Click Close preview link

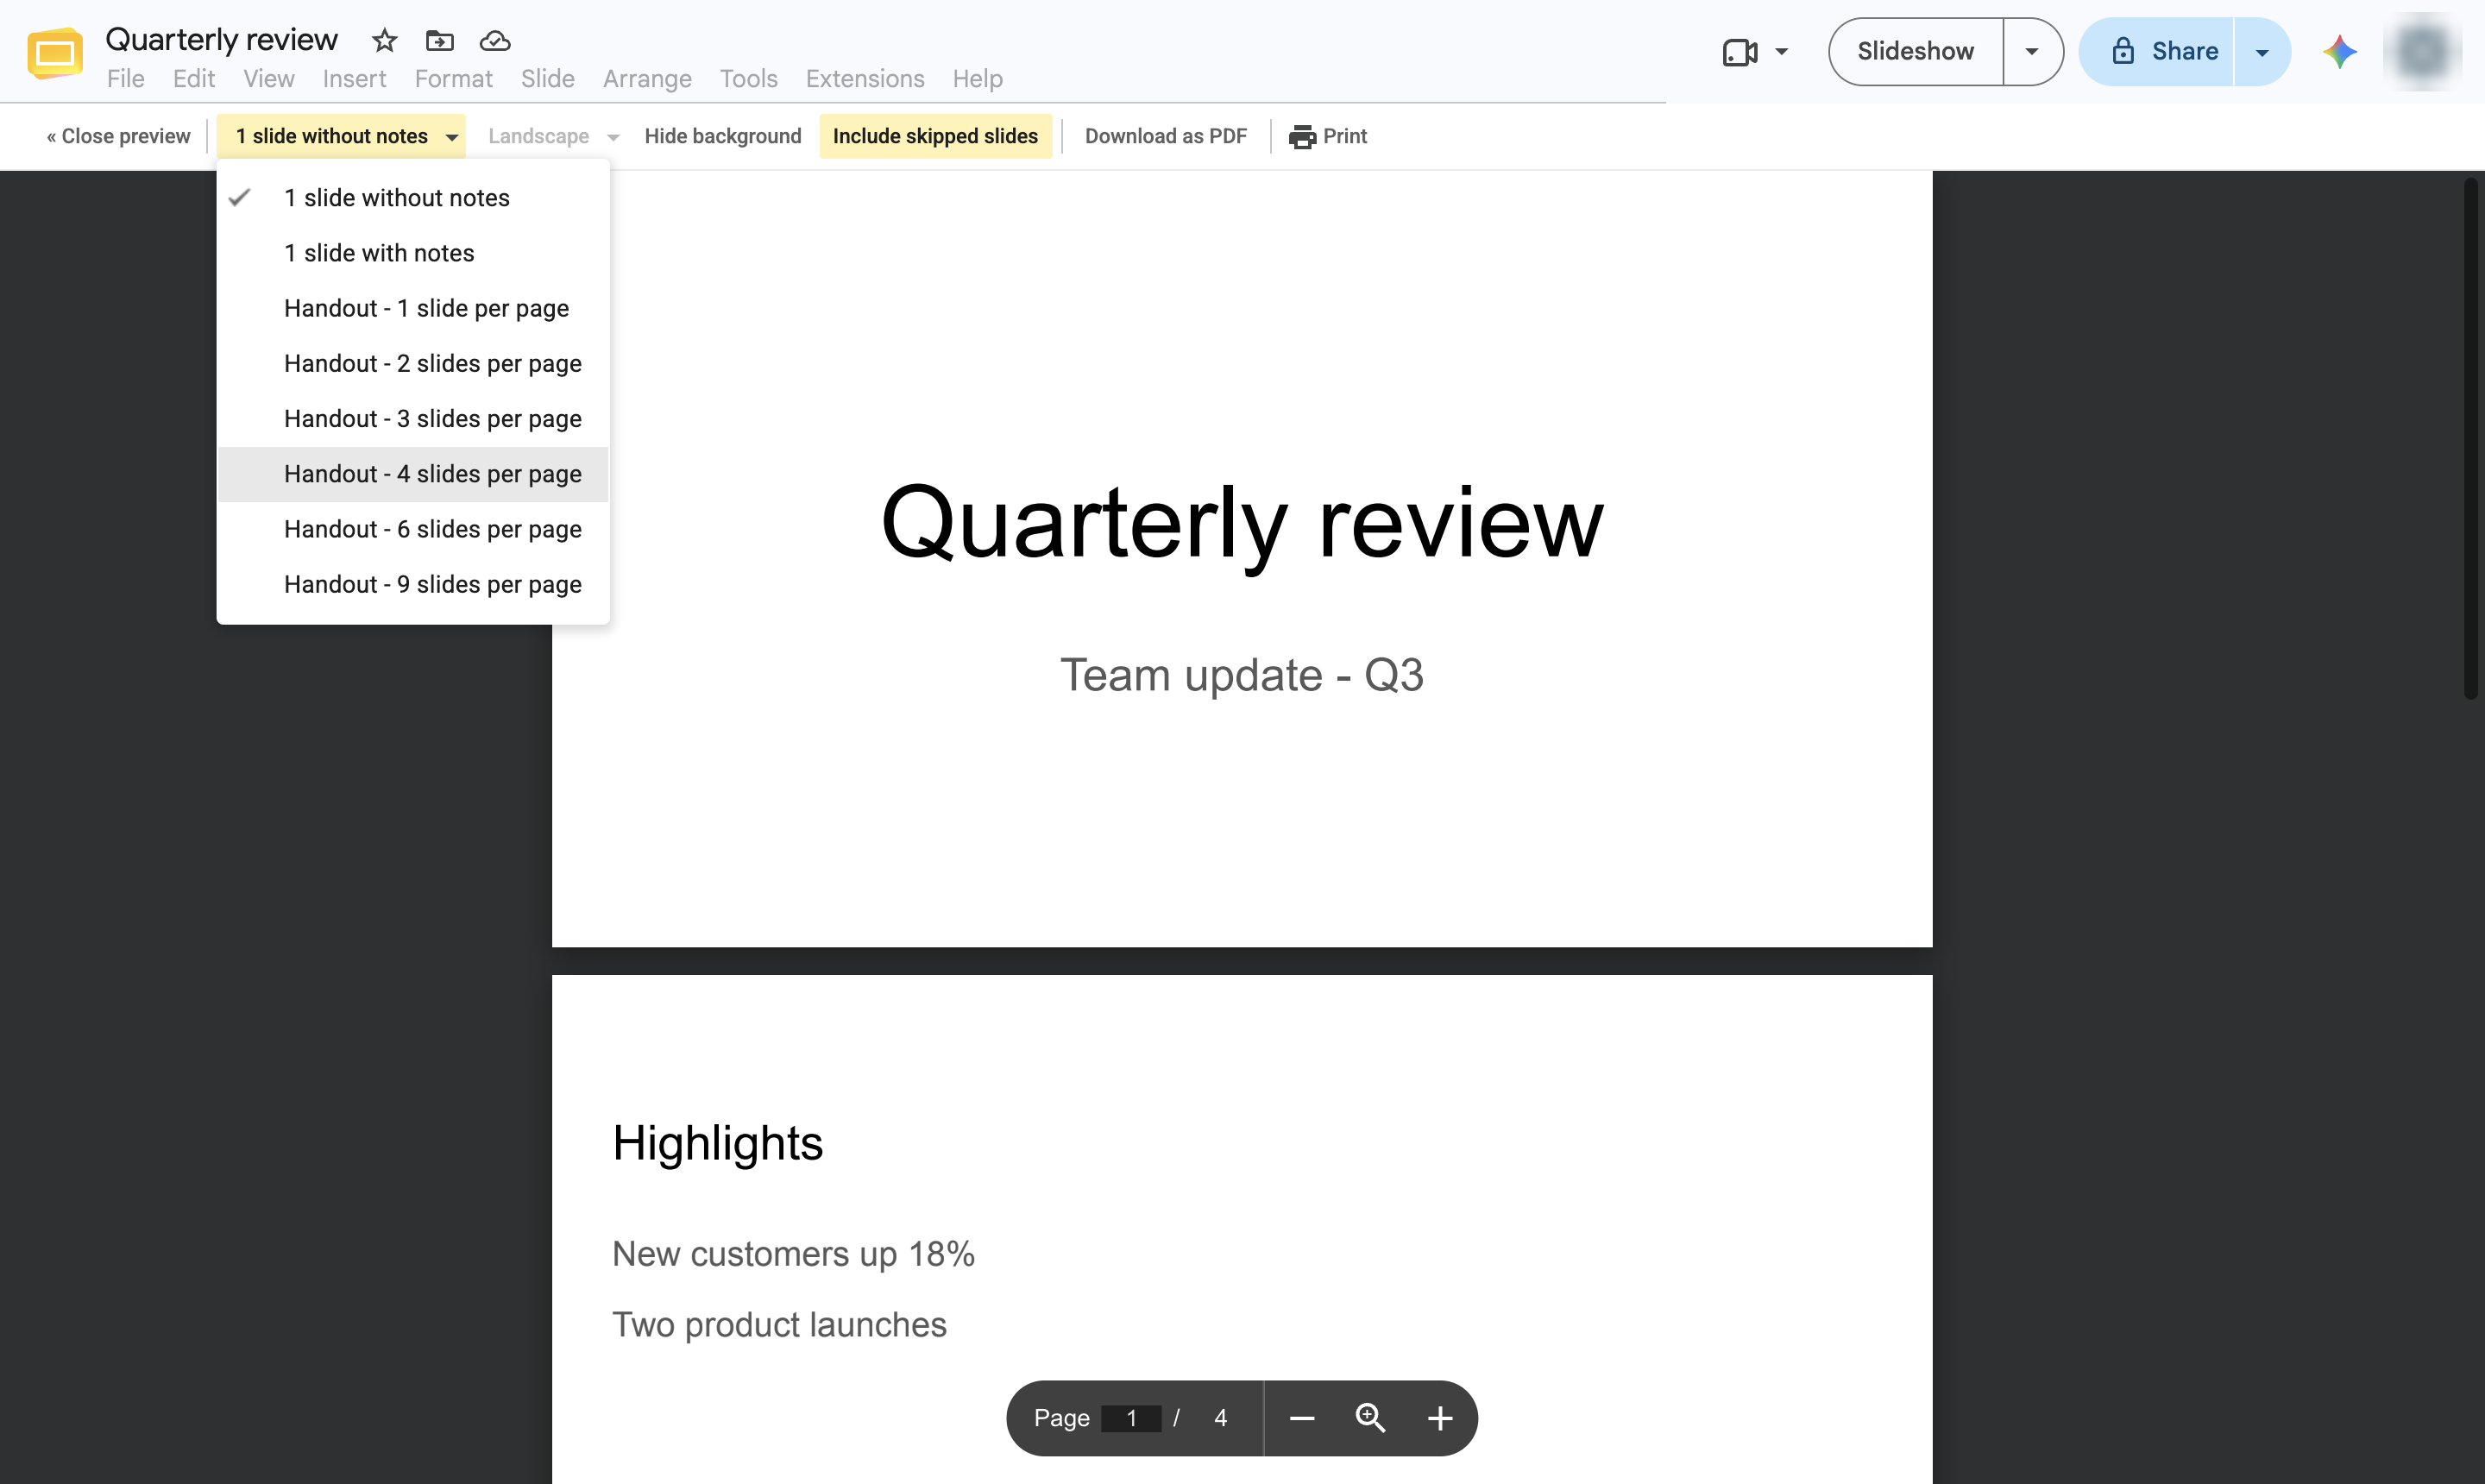[x=118, y=136]
